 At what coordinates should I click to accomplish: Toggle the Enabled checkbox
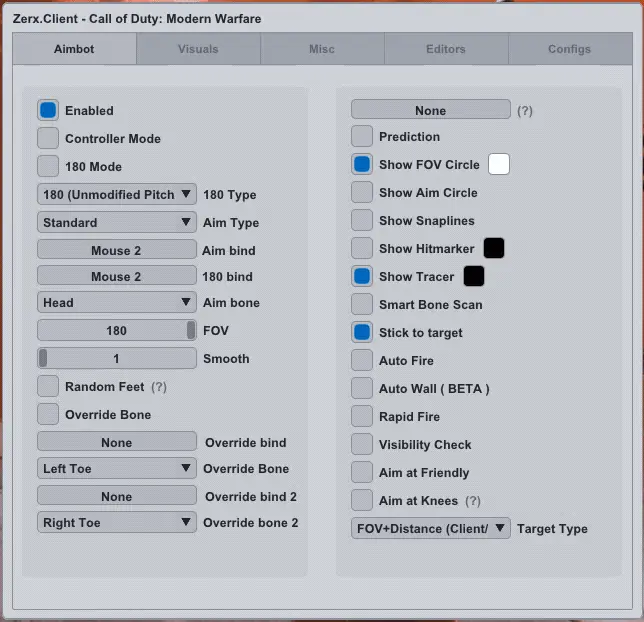coord(48,110)
